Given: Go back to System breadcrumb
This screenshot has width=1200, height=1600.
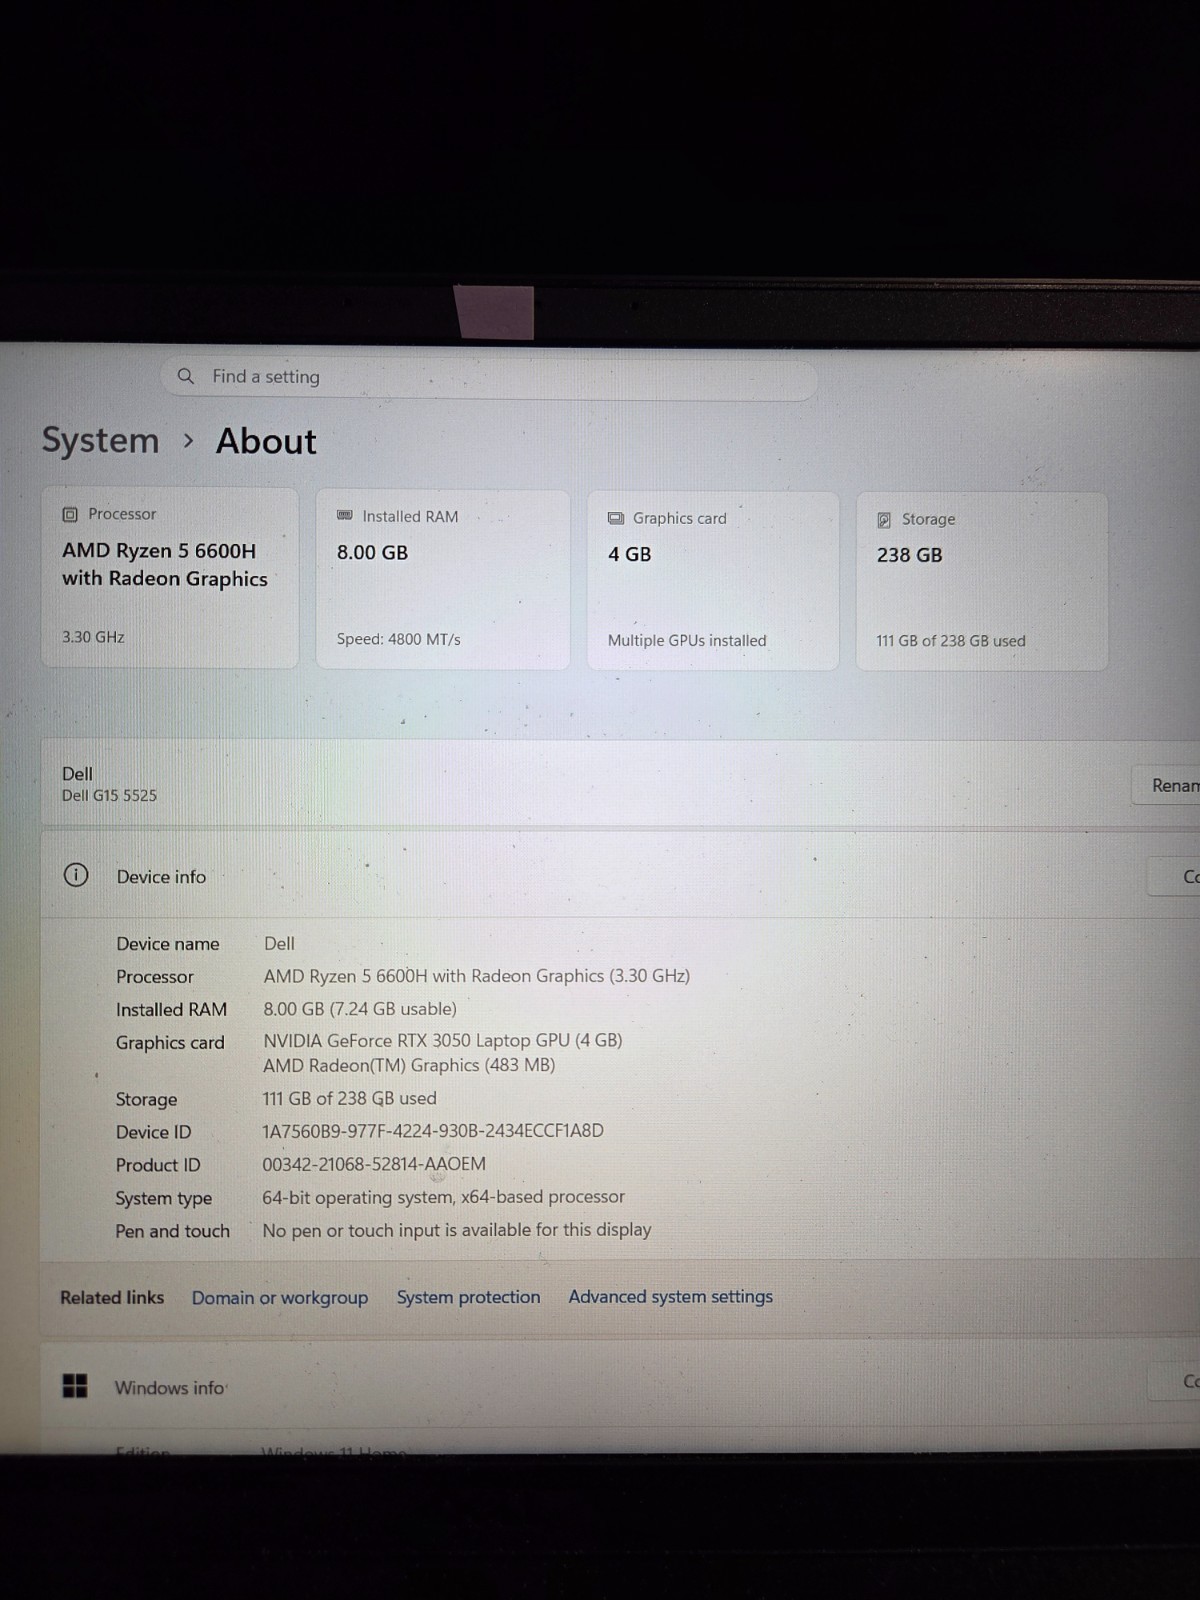Looking at the screenshot, I should click(x=100, y=440).
